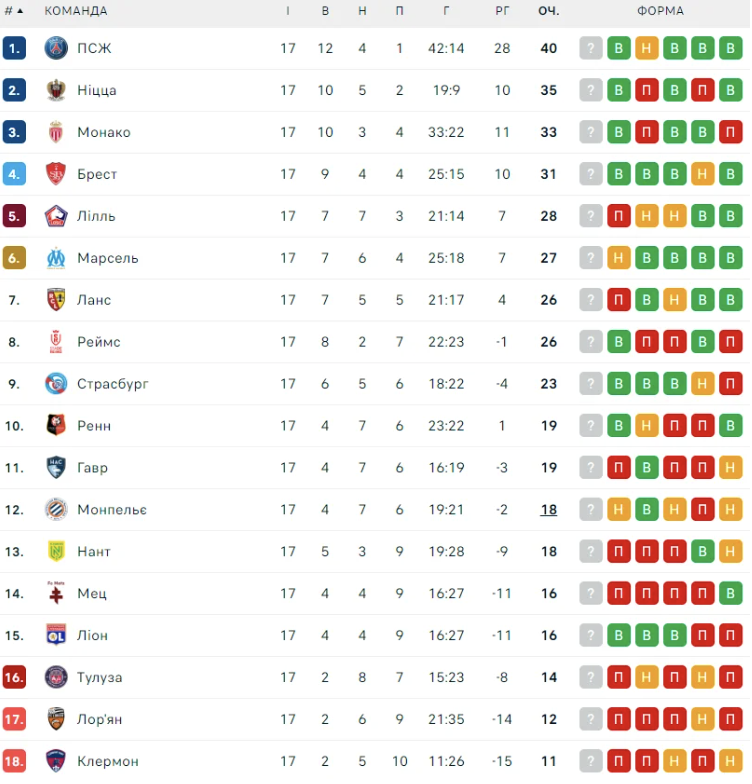Open the Ланс team name link

pyautogui.click(x=94, y=300)
